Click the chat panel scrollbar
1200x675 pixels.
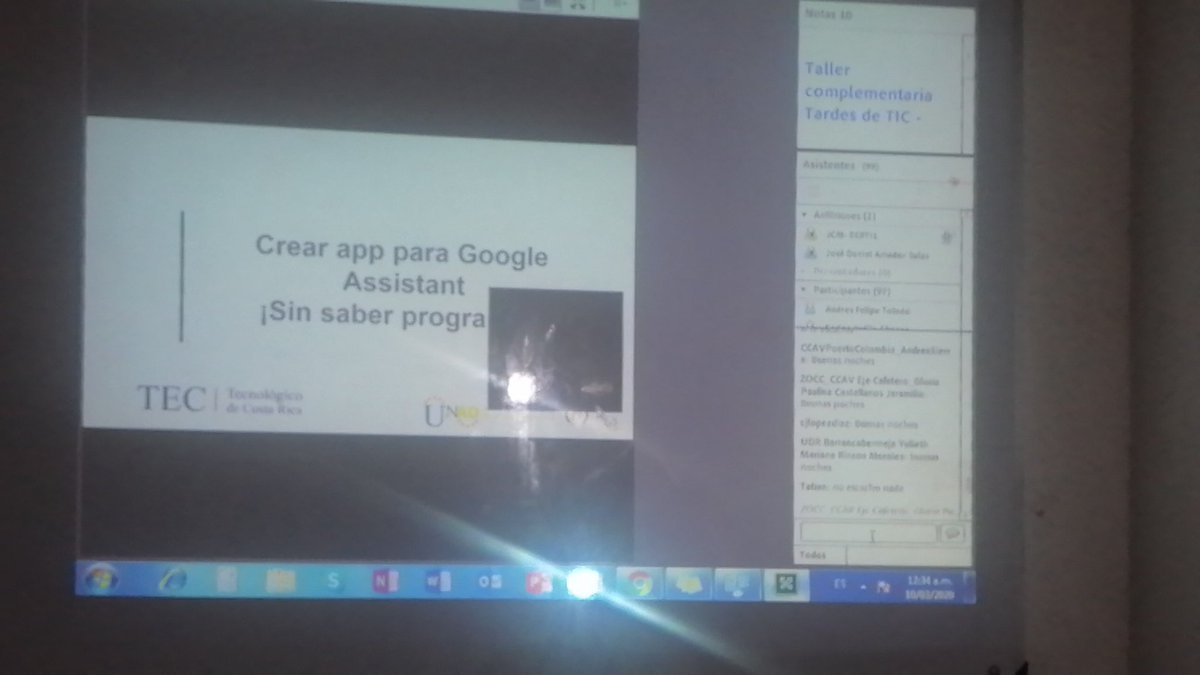pyautogui.click(x=969, y=425)
